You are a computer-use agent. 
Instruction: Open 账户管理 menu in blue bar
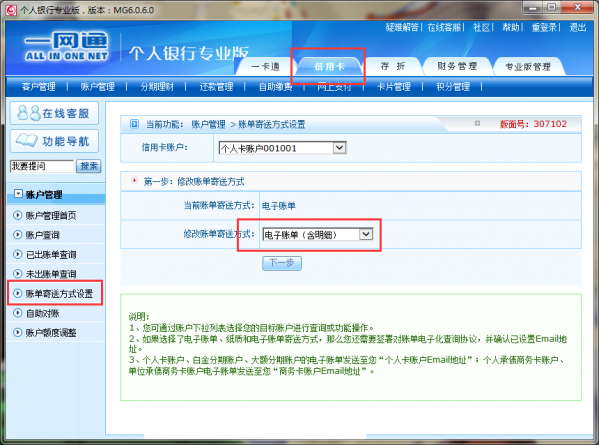(x=97, y=87)
